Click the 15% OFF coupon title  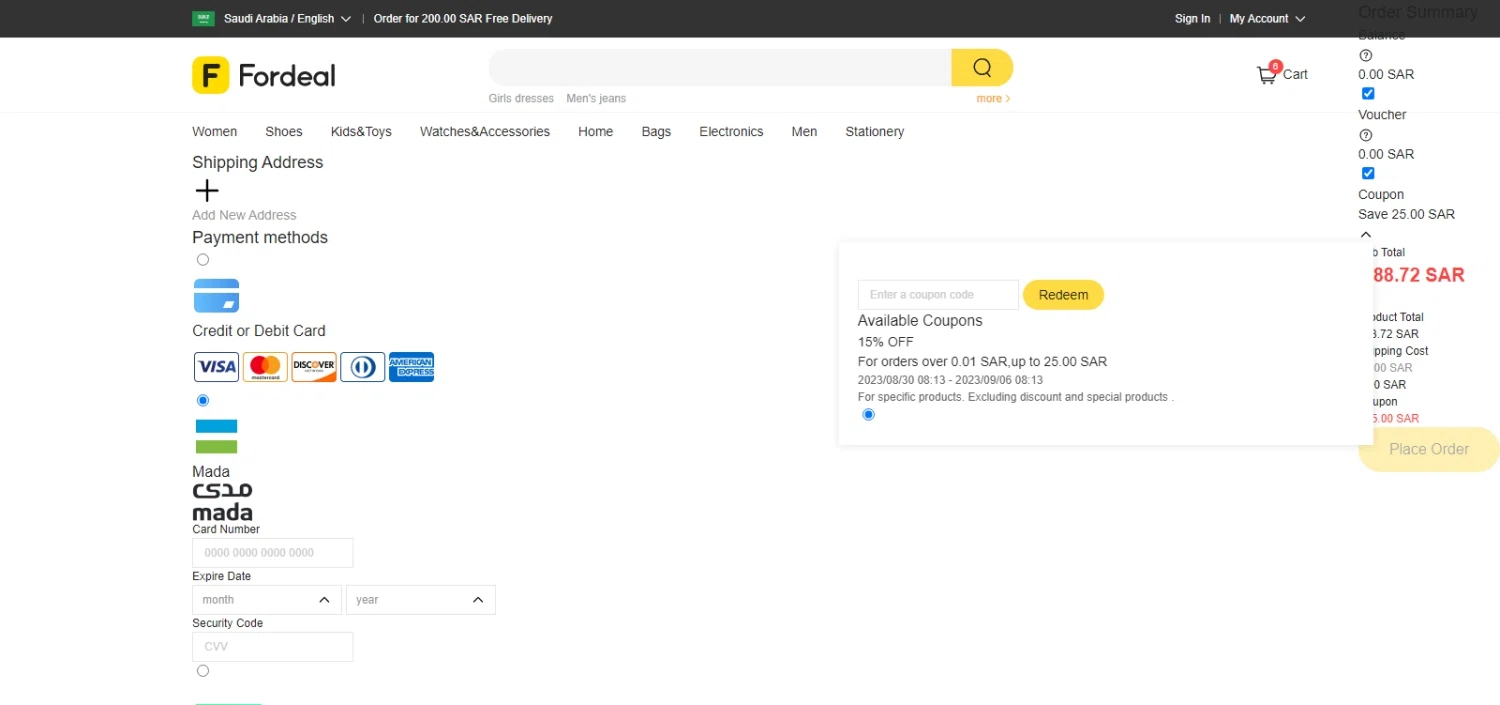click(x=886, y=342)
